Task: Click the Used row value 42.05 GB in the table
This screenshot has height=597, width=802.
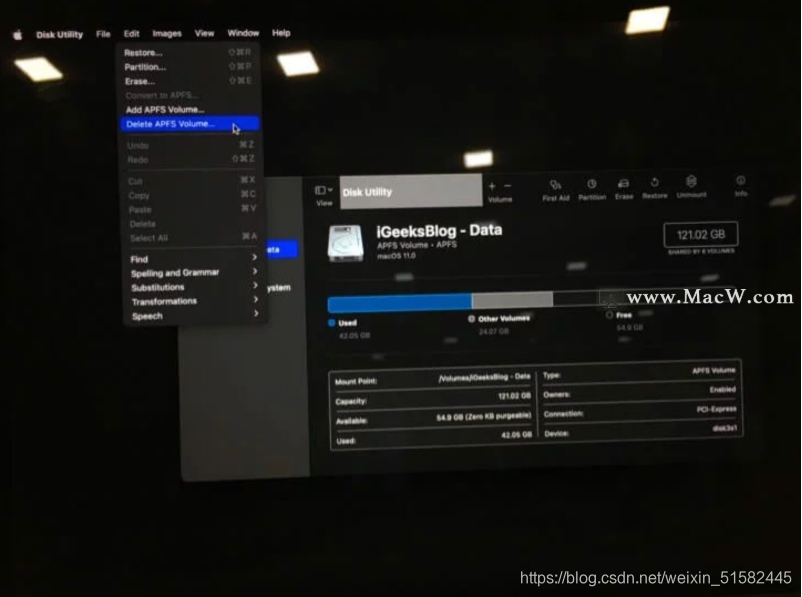Action: [x=516, y=435]
